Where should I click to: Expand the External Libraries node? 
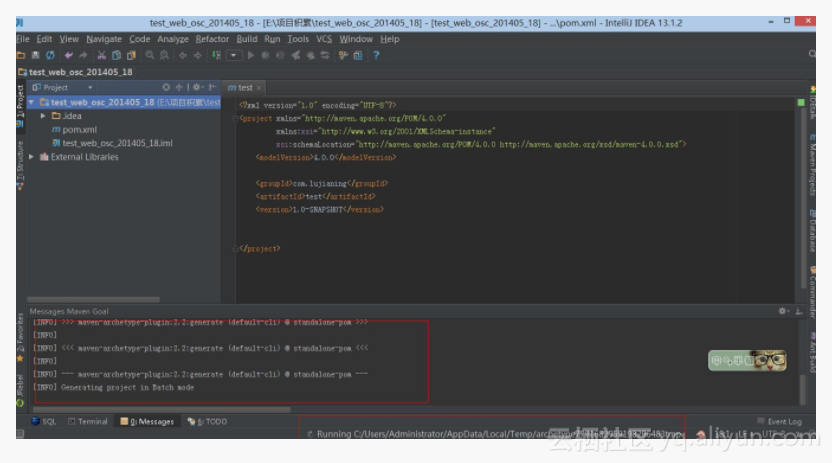coord(31,157)
